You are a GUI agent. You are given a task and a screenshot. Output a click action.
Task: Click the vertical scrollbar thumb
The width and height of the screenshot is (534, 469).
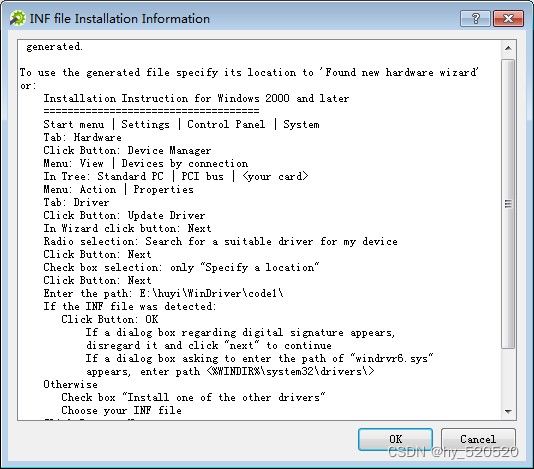(508, 204)
